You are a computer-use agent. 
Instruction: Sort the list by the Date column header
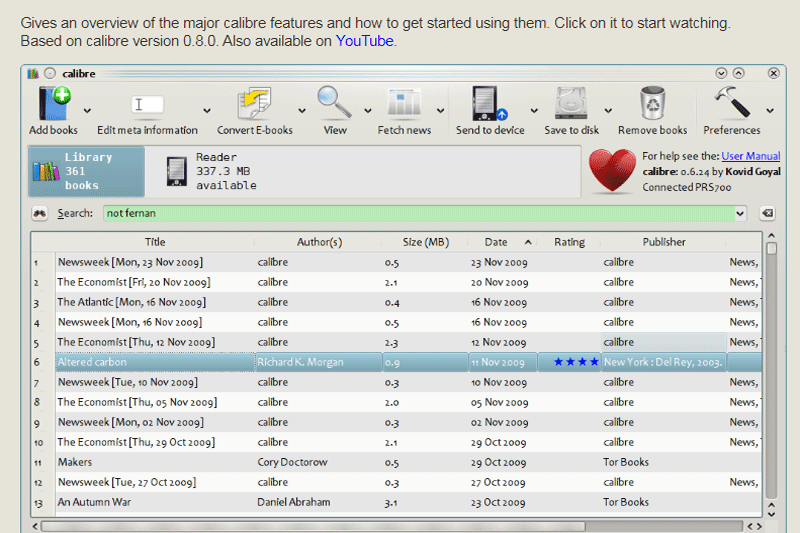pyautogui.click(x=496, y=242)
